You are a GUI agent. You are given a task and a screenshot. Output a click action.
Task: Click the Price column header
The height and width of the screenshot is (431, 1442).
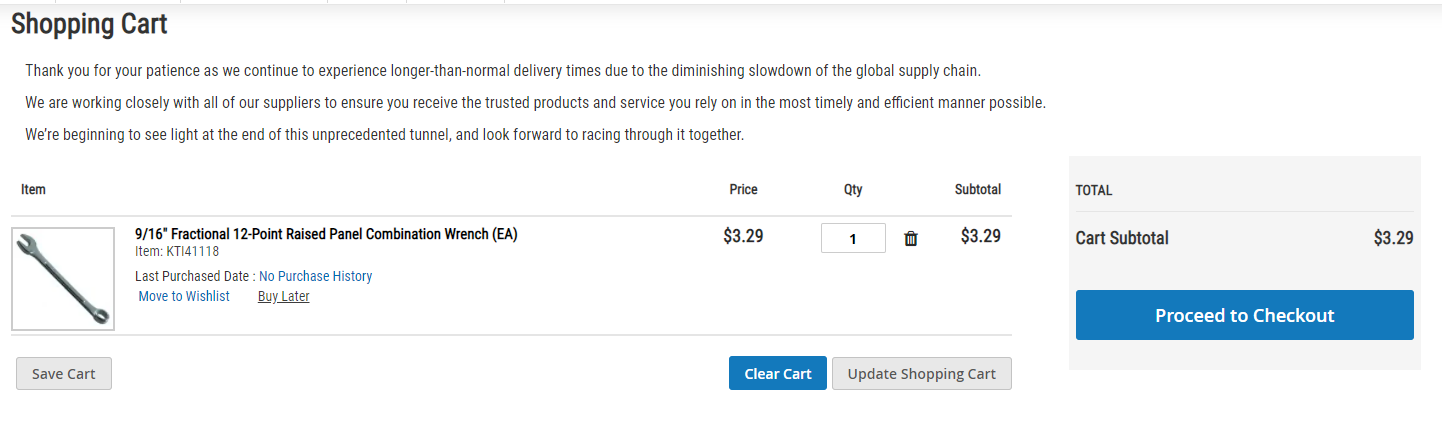point(743,189)
